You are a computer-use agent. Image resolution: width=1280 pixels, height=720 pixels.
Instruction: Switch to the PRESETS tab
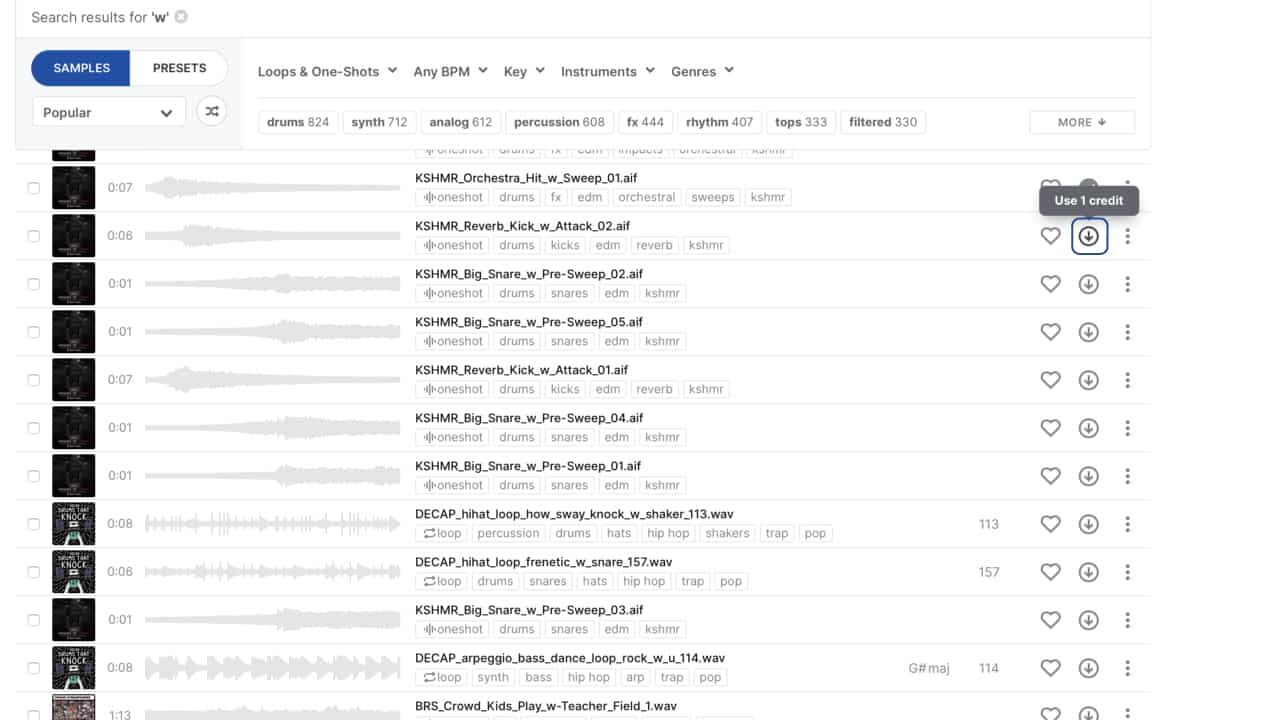tap(179, 68)
